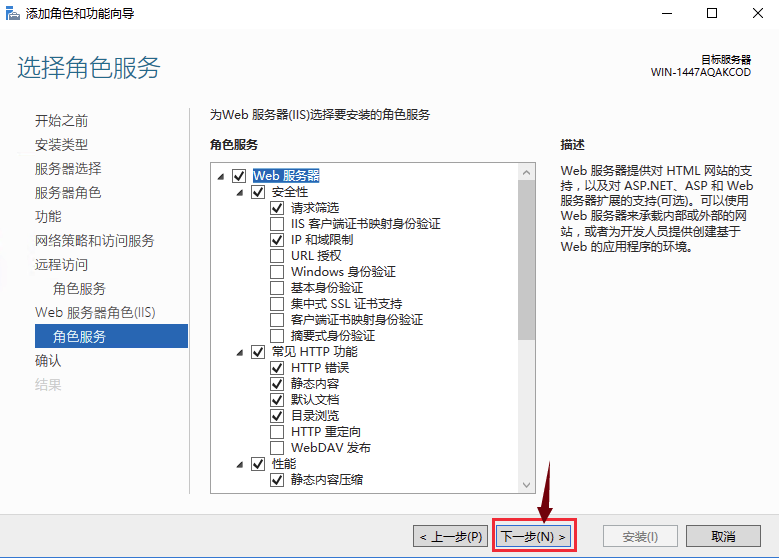The image size is (779, 558).
Task: Click the scroll-up arrow of the role services list
Action: (x=526, y=172)
